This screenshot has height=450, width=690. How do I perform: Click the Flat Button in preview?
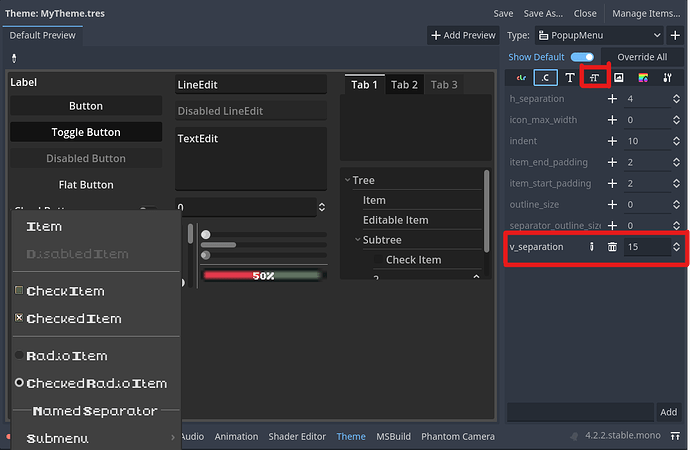point(86,185)
